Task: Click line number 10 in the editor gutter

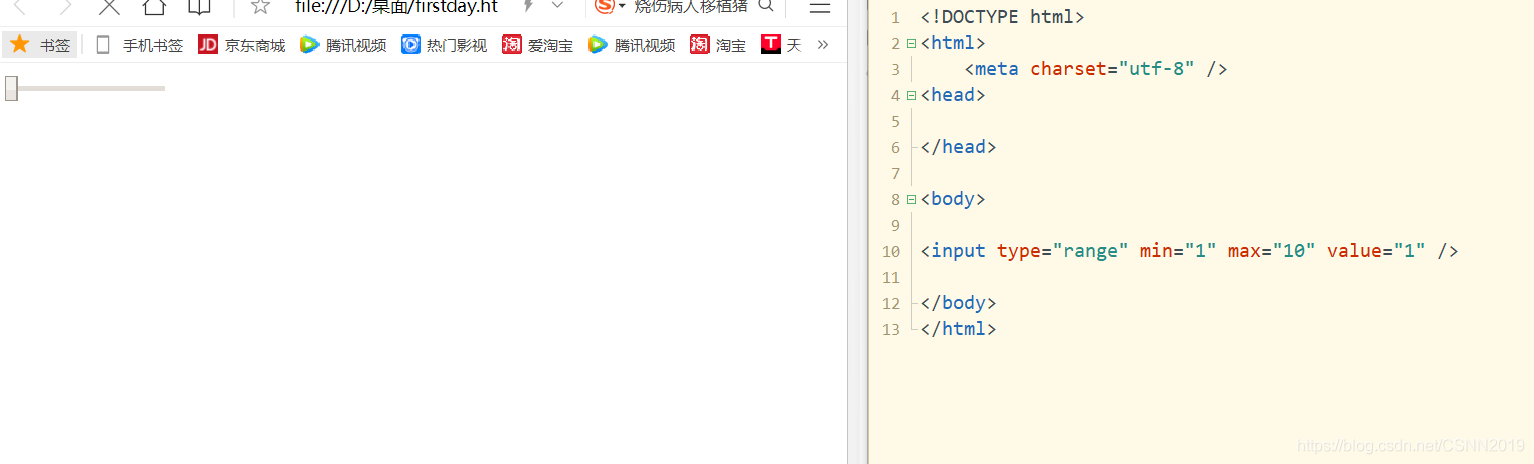Action: 890,251
